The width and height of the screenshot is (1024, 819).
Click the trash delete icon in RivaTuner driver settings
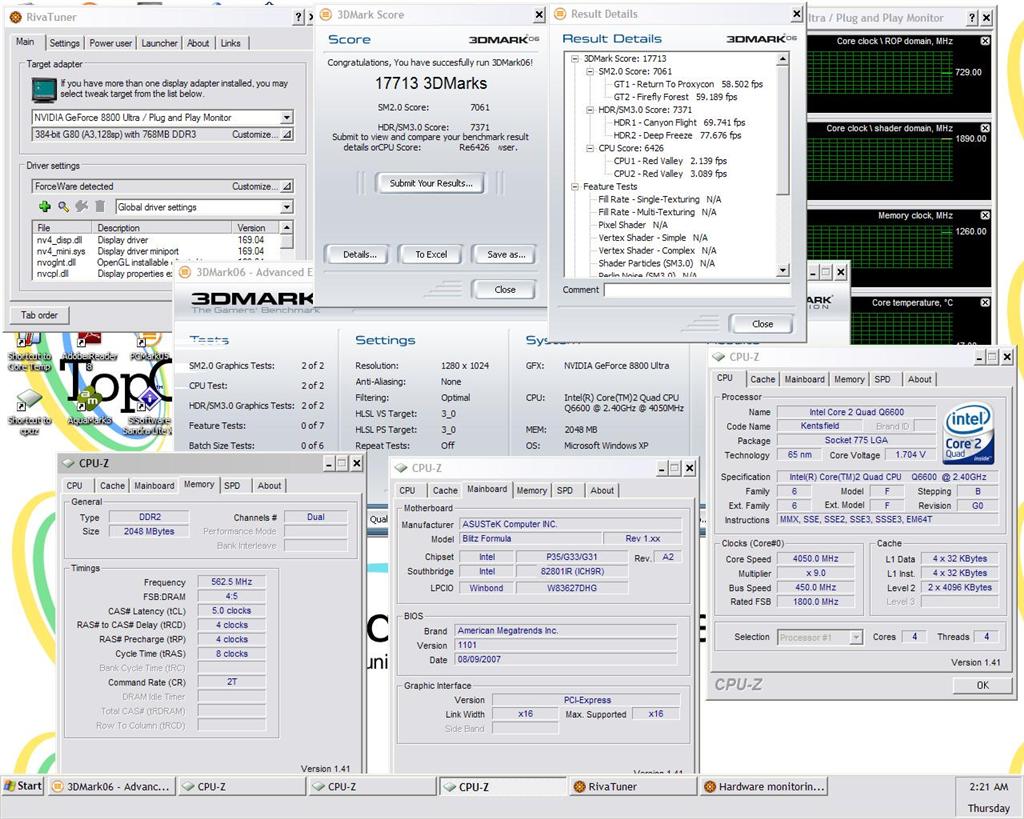(100, 206)
